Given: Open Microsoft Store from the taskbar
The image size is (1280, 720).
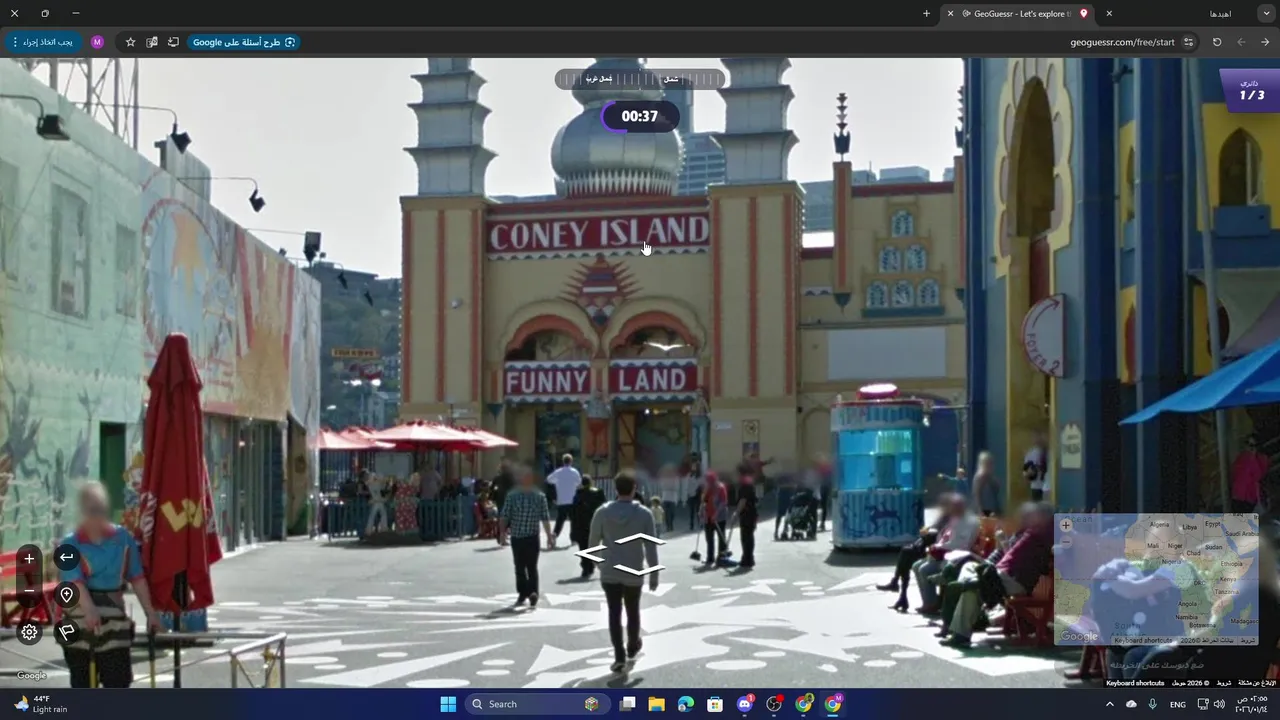Looking at the screenshot, I should coord(715,704).
